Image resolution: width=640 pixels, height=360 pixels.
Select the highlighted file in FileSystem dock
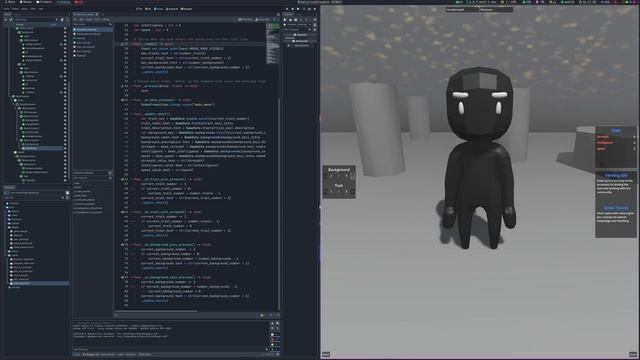(39, 283)
